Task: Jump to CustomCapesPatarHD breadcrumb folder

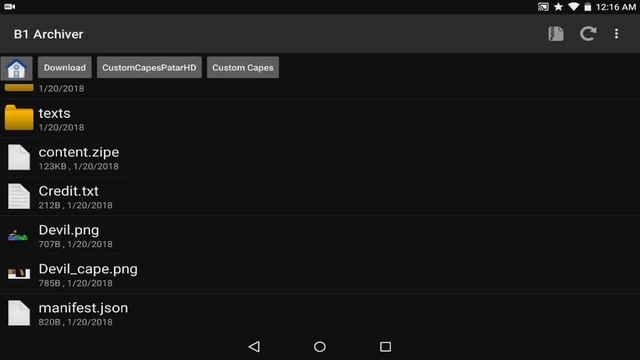Action: [x=149, y=68]
